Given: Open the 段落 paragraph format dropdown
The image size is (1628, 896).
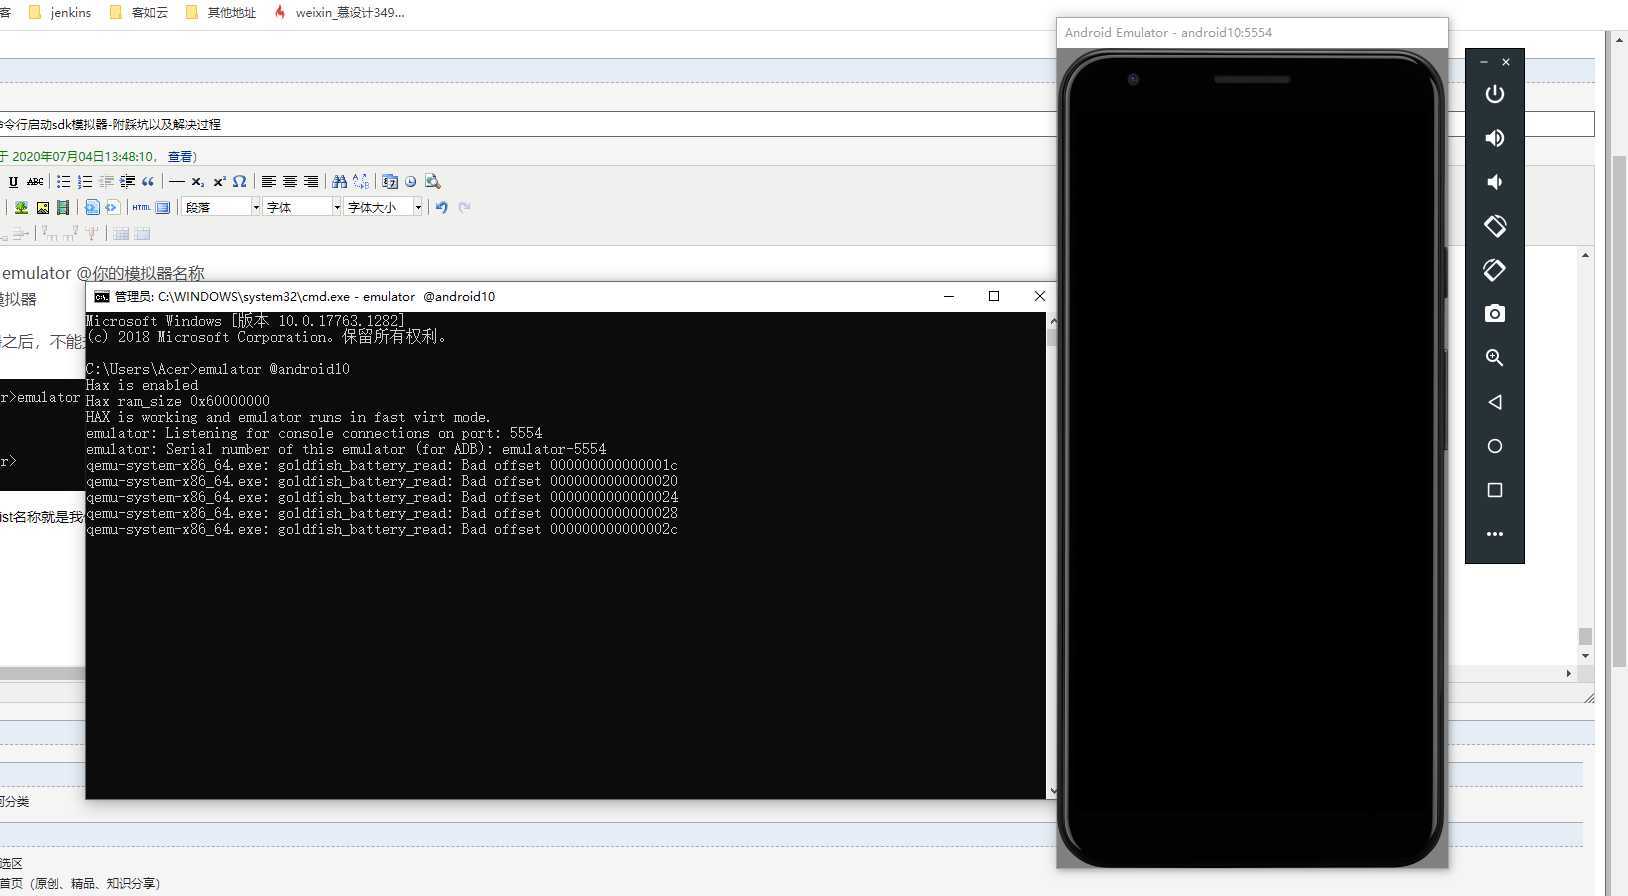Looking at the screenshot, I should [221, 207].
